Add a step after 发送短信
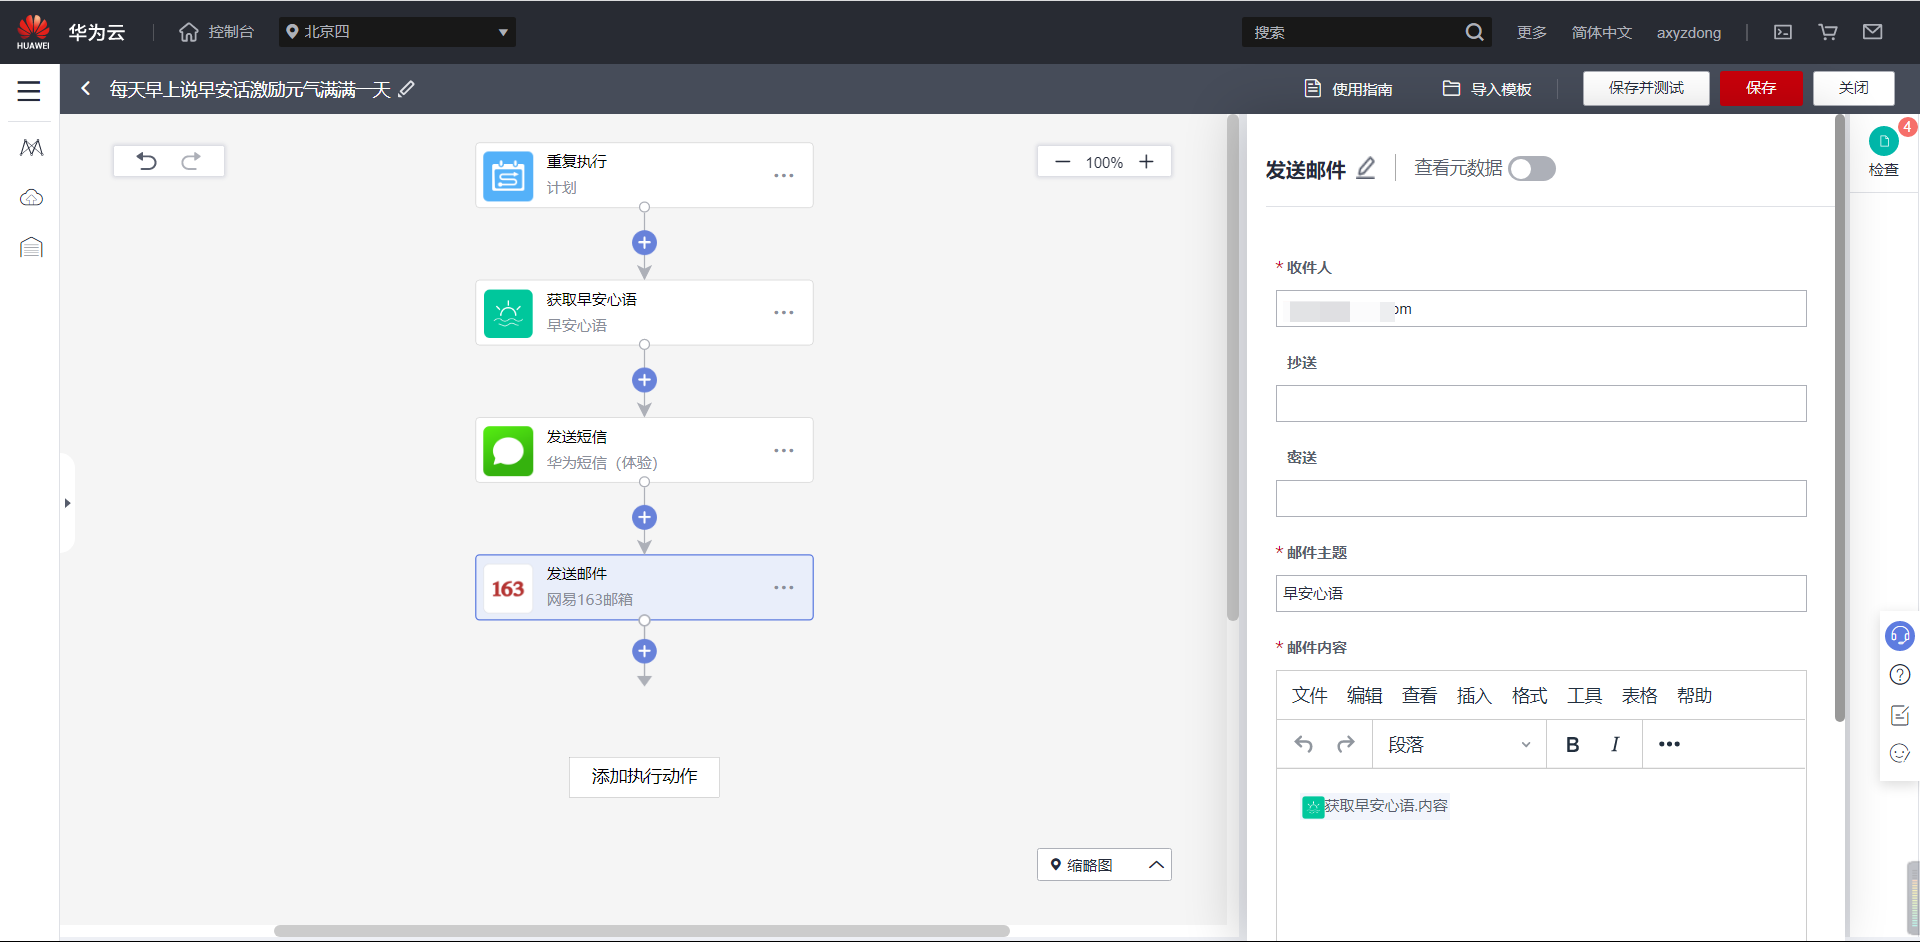Image resolution: width=1920 pixels, height=942 pixels. coord(644,517)
